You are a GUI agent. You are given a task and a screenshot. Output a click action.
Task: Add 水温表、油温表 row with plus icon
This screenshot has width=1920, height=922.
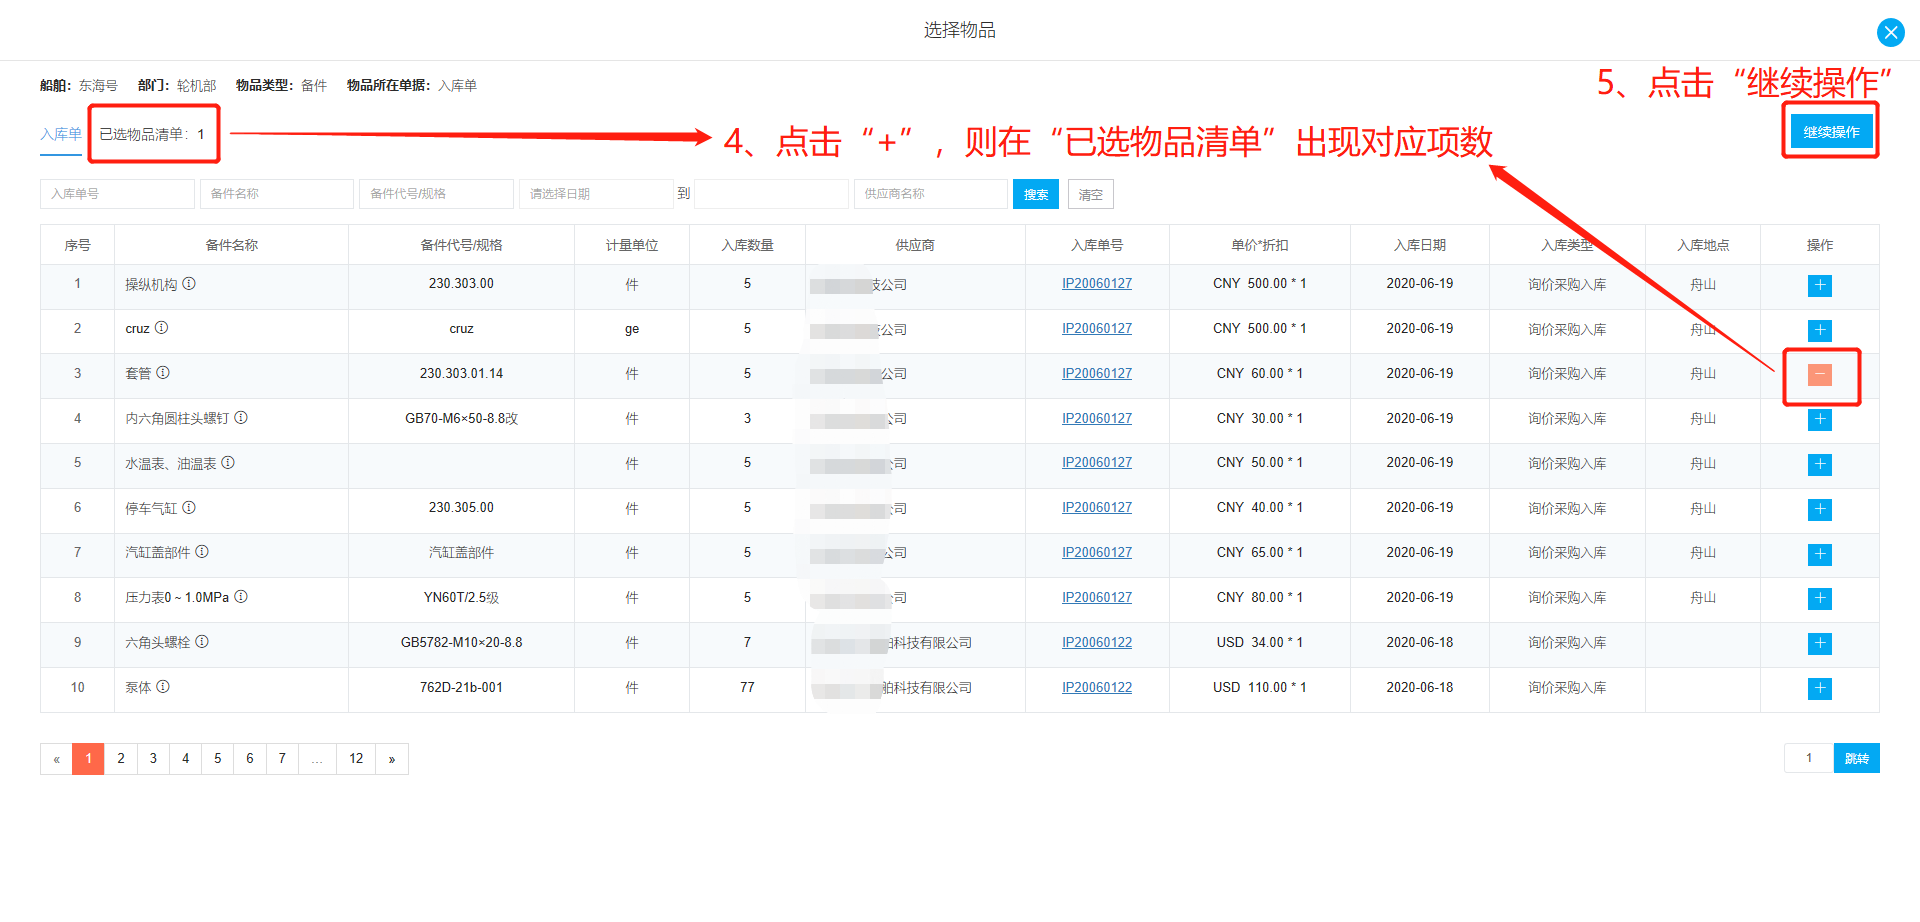[x=1819, y=464]
